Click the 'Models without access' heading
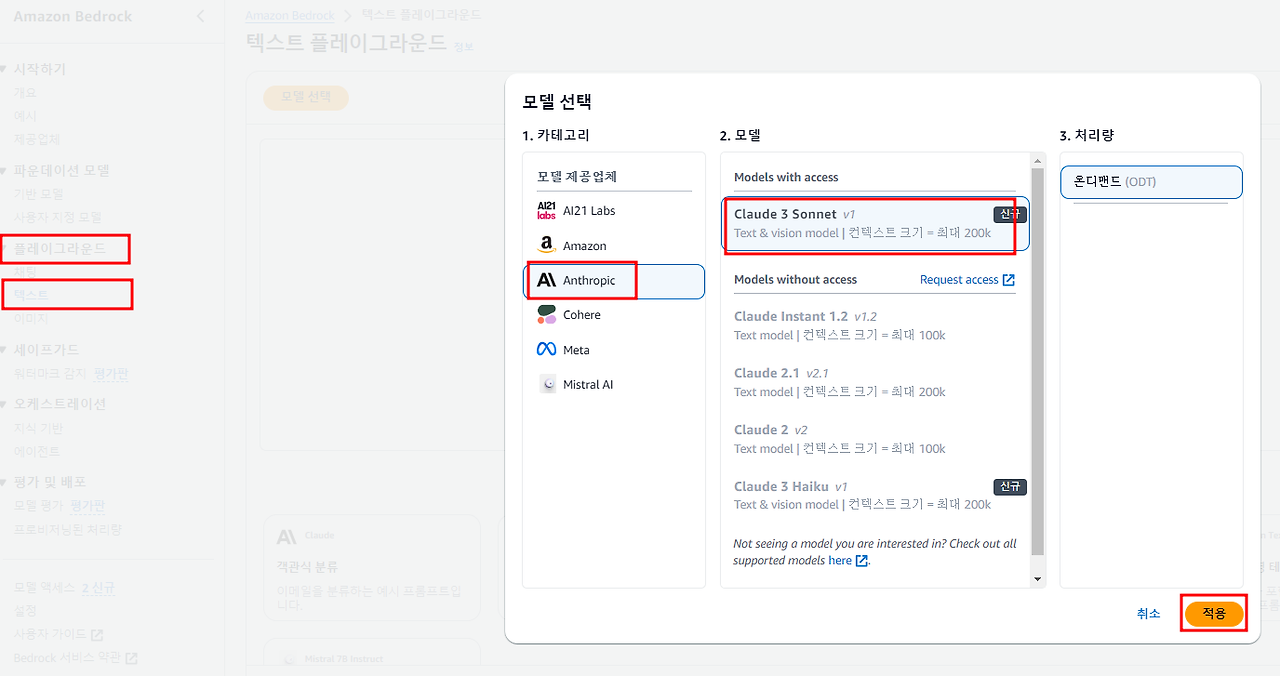Screen dimensions: 1280x676 coord(795,280)
